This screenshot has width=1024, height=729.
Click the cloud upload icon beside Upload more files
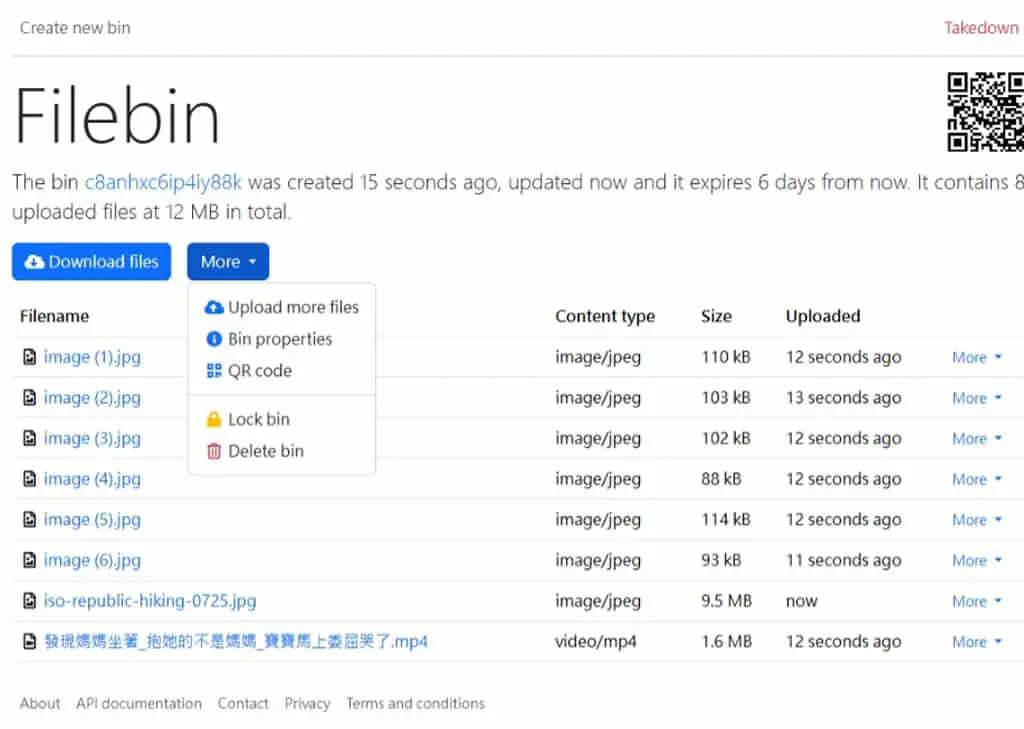point(214,307)
